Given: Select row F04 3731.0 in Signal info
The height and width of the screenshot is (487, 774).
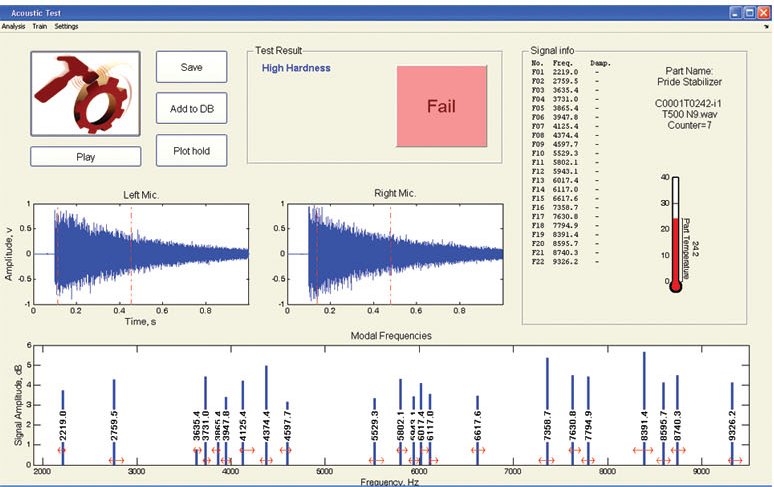Looking at the screenshot, I should [566, 99].
